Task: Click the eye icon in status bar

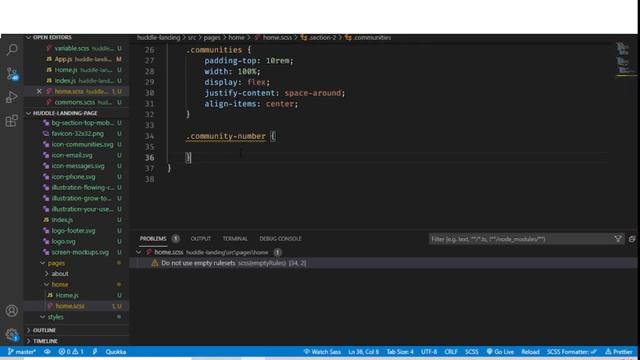Action: (47, 352)
